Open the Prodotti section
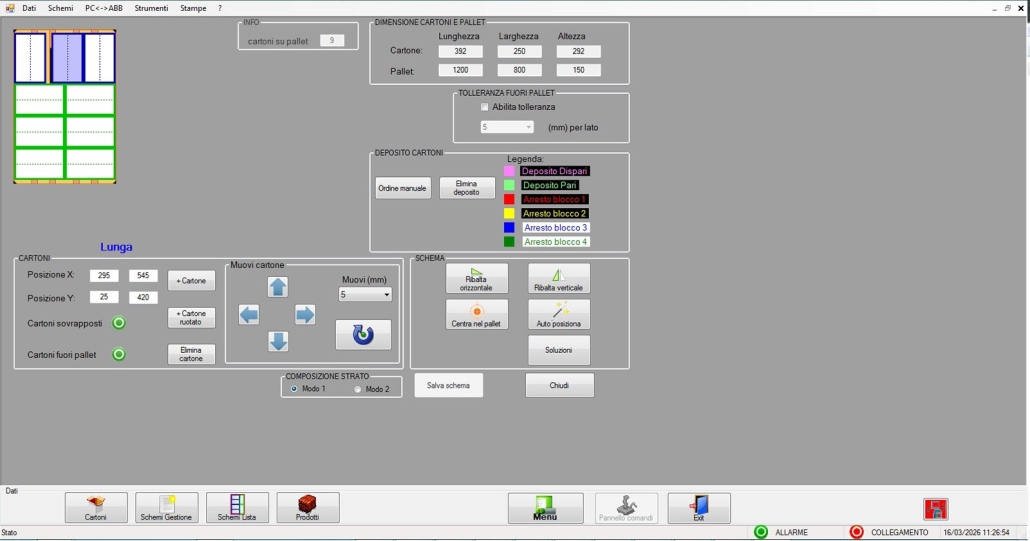The height and width of the screenshot is (541, 1030). pyautogui.click(x=308, y=507)
